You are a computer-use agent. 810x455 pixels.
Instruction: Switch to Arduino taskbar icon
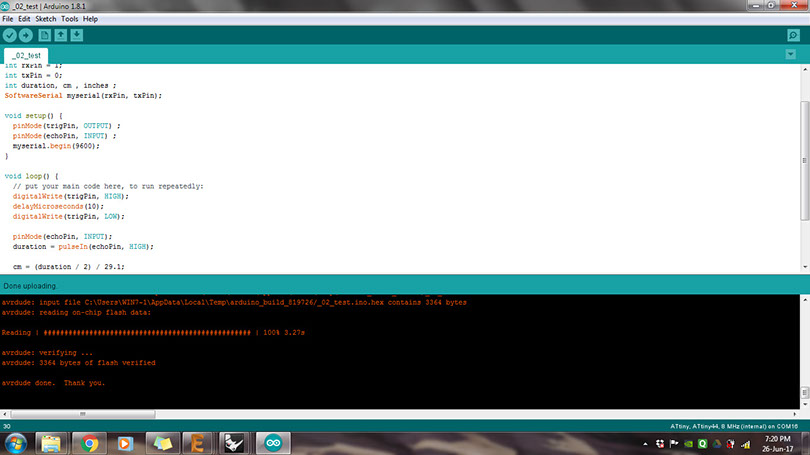273,444
